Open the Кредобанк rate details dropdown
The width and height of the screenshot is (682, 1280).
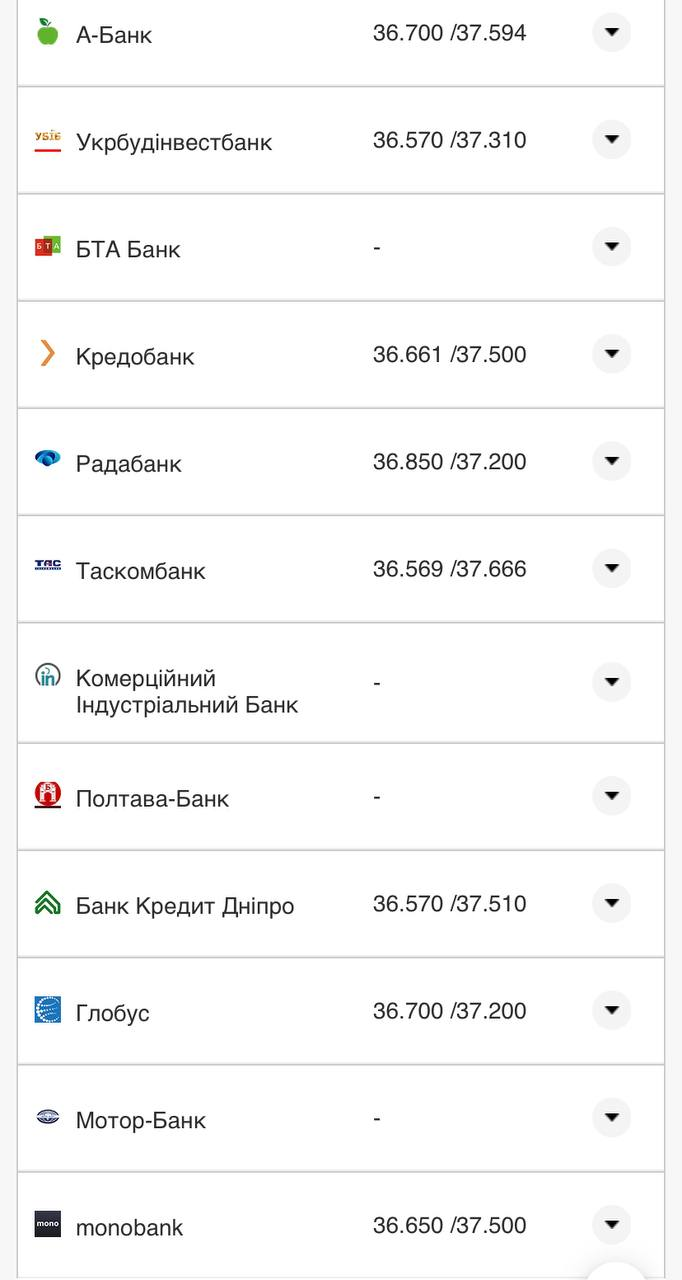(x=611, y=354)
